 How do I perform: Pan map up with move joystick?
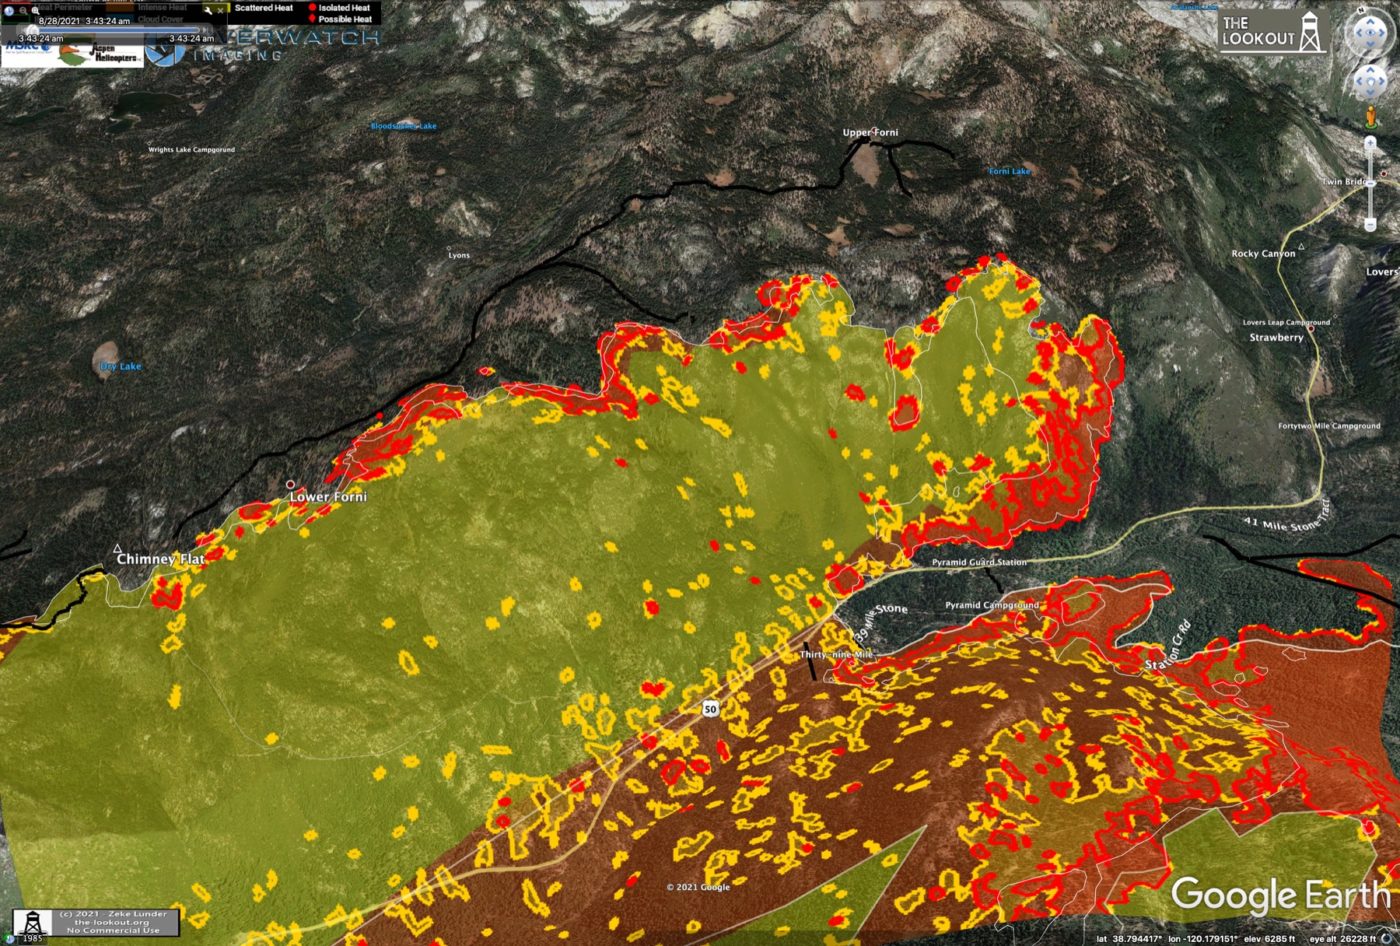point(1370,69)
